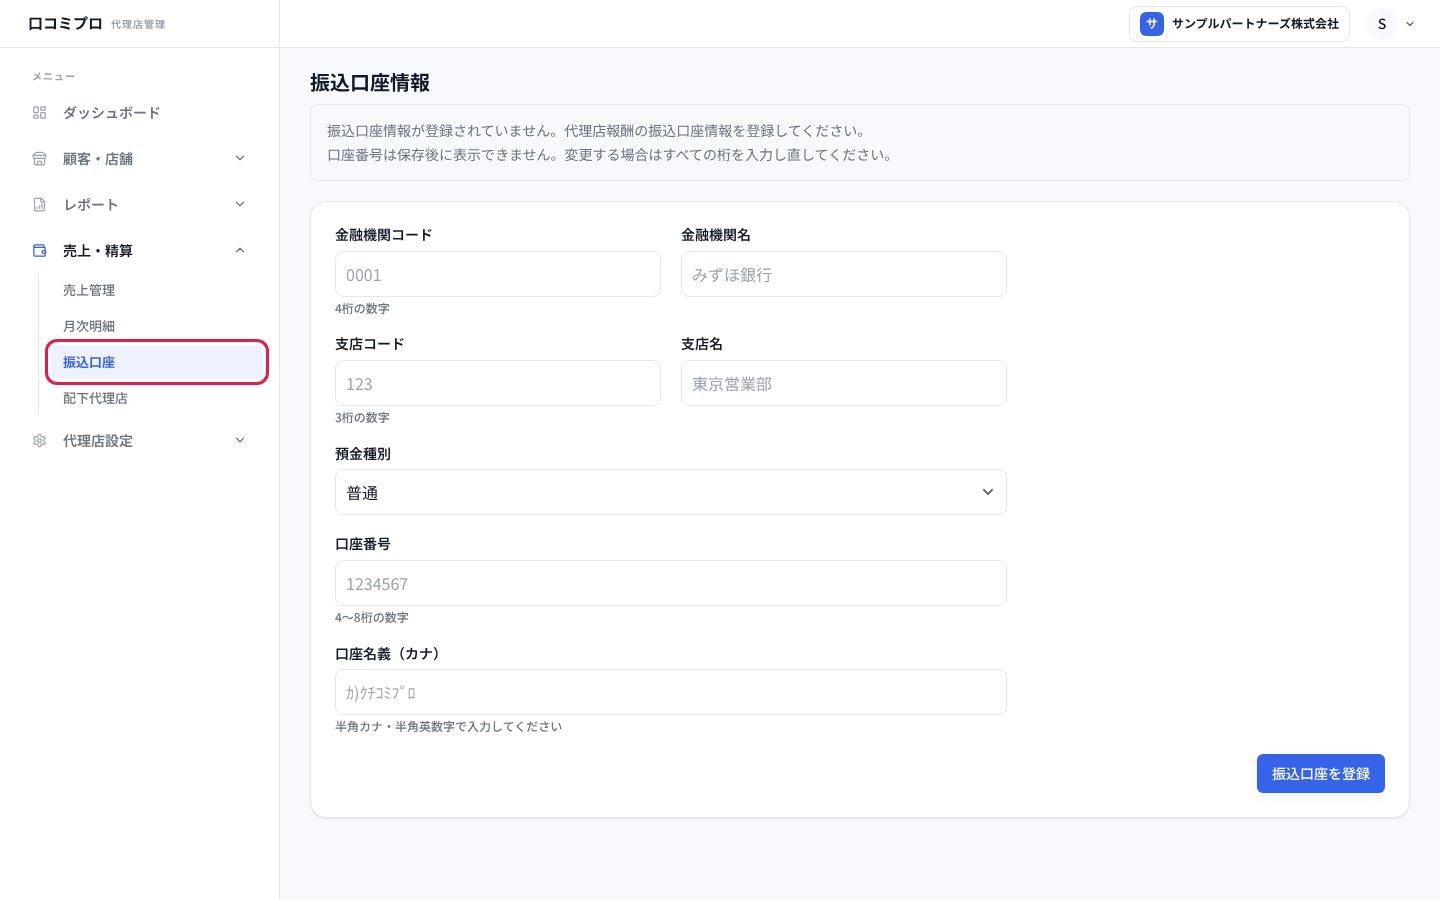This screenshot has width=1440, height=900.
Task: Click the サンプルパートナーズ株式会社 company selector
Action: tap(1239, 24)
